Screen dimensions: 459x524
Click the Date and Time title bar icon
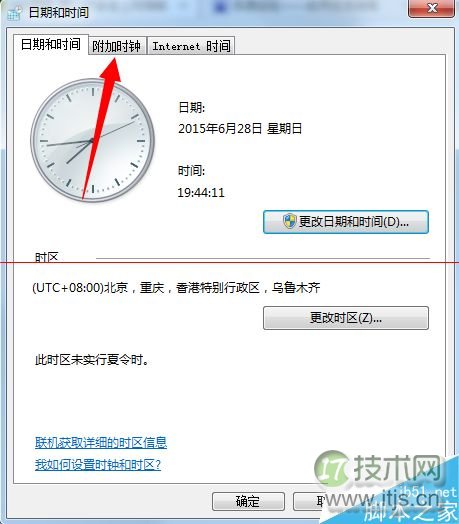tap(14, 13)
